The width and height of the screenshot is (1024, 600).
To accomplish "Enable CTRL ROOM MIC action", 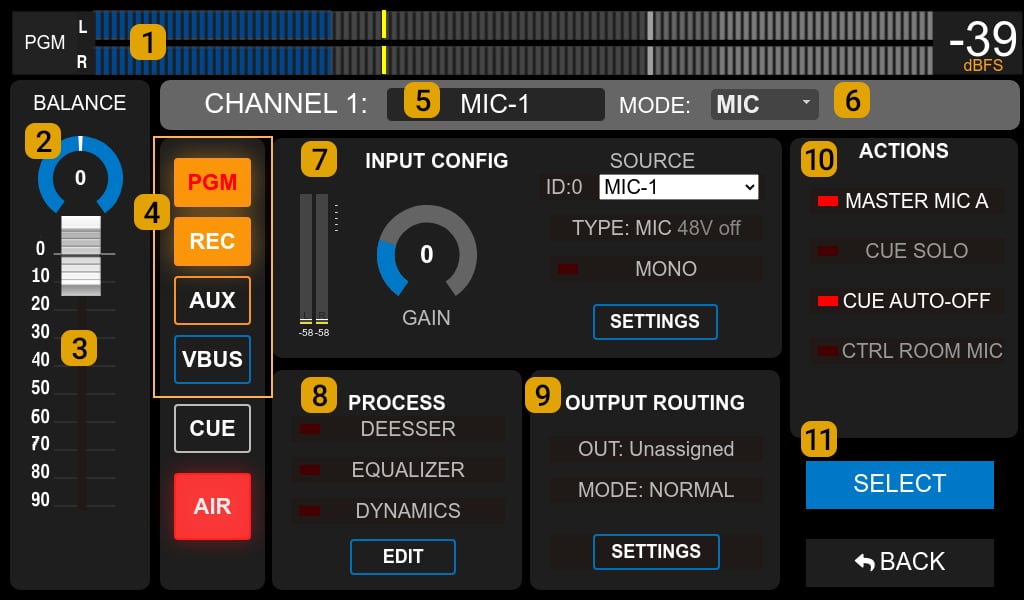I will [x=907, y=351].
